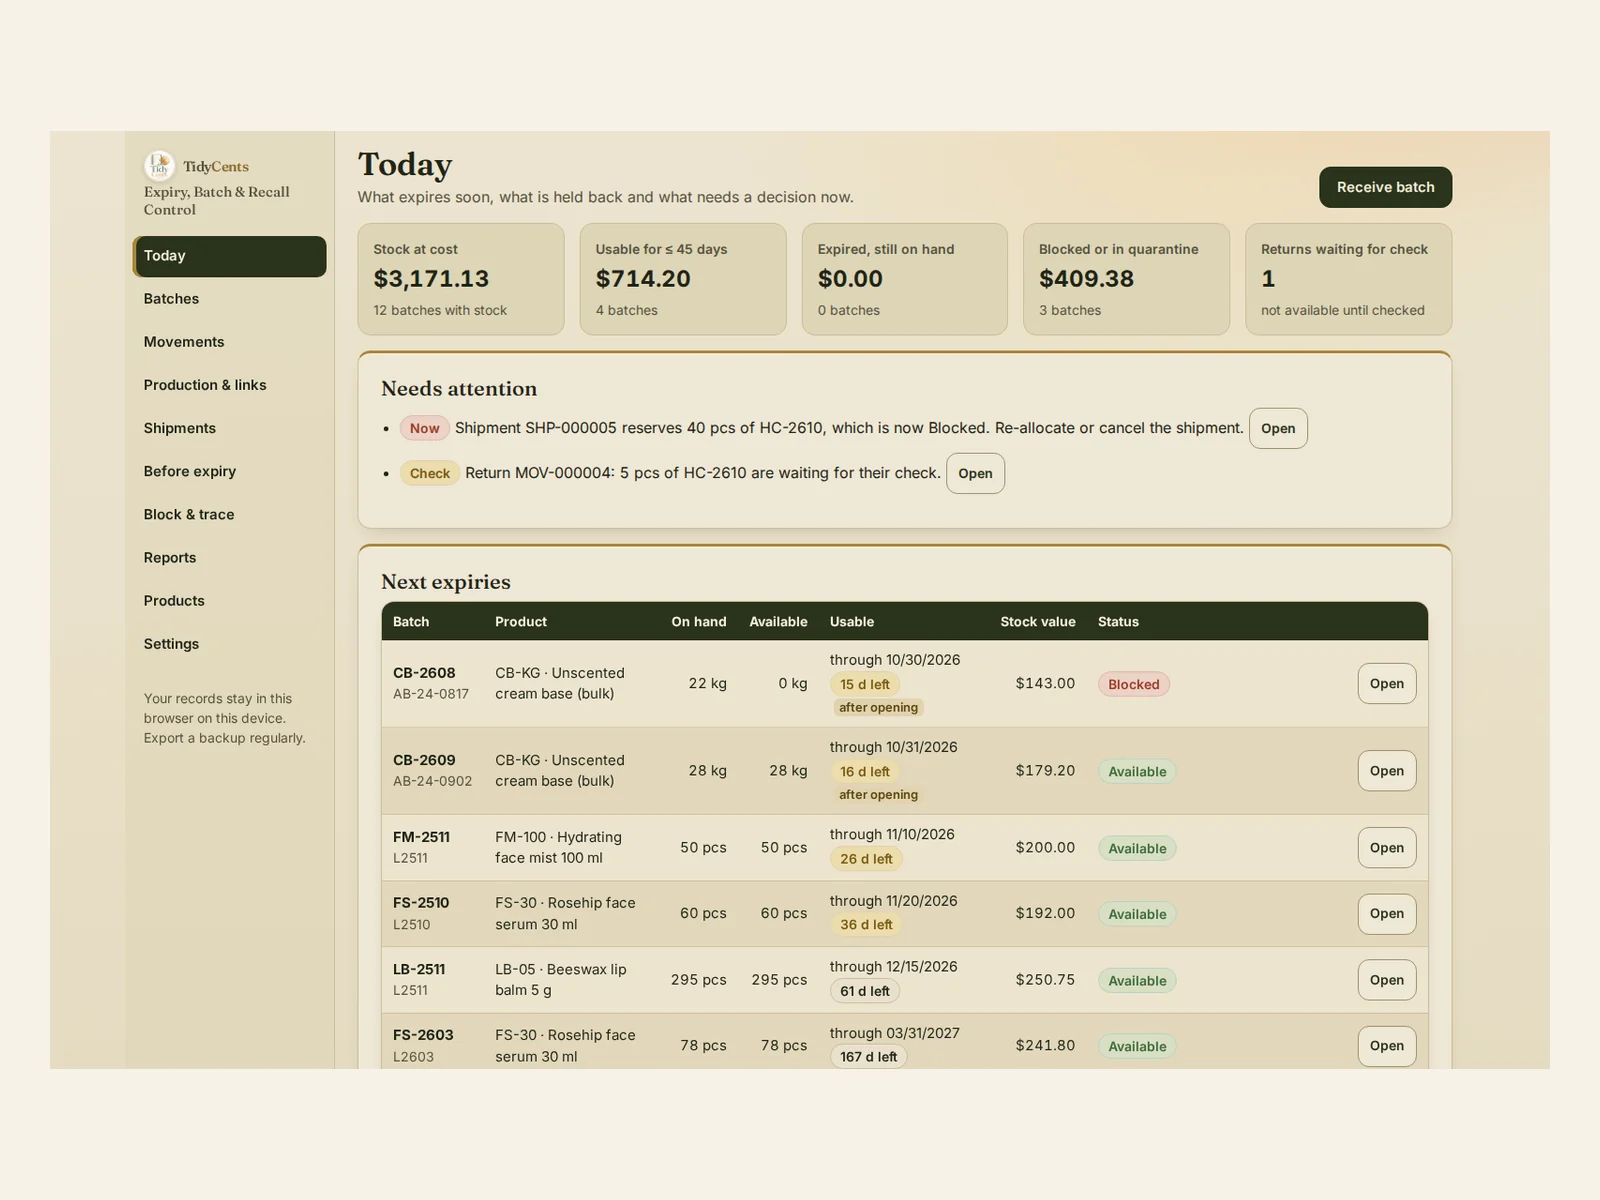Open batch FS-2603 row
The image size is (1600, 1200).
tap(1386, 1046)
